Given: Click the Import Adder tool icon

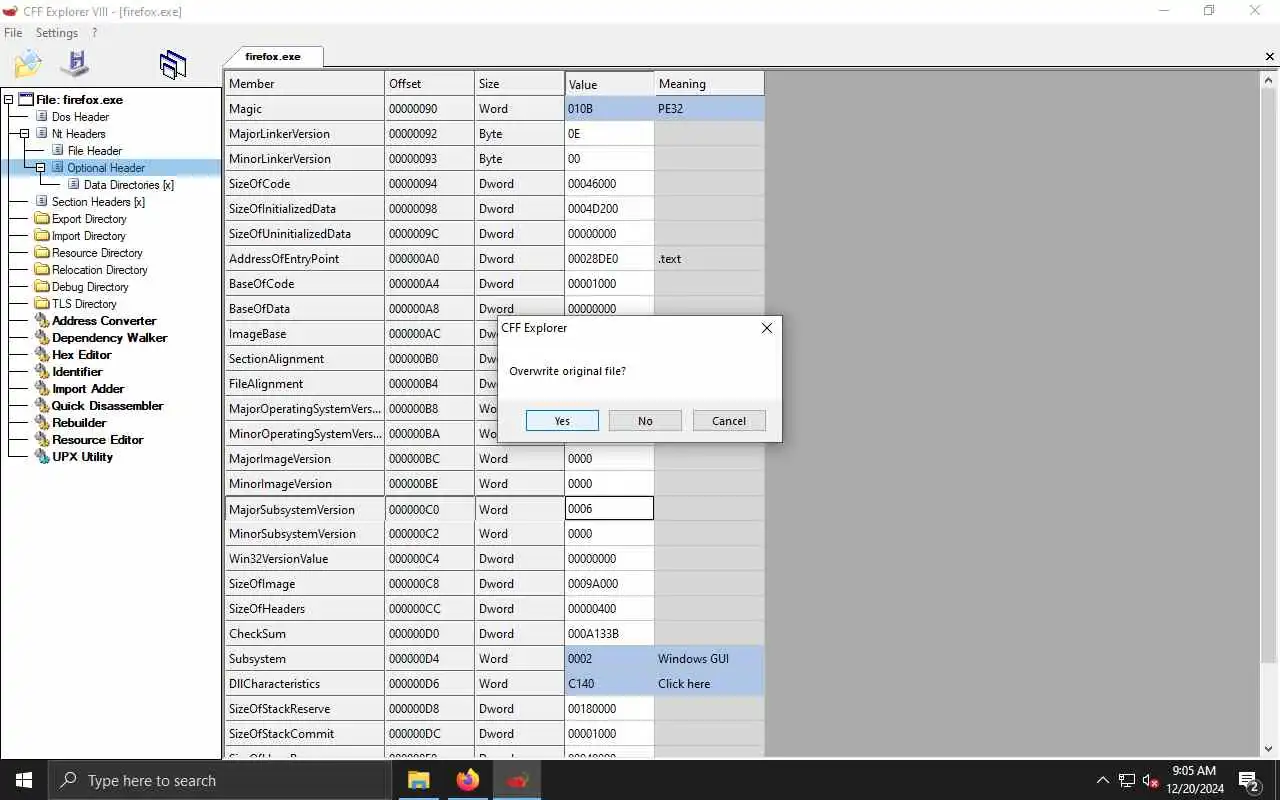Looking at the screenshot, I should tap(42, 388).
